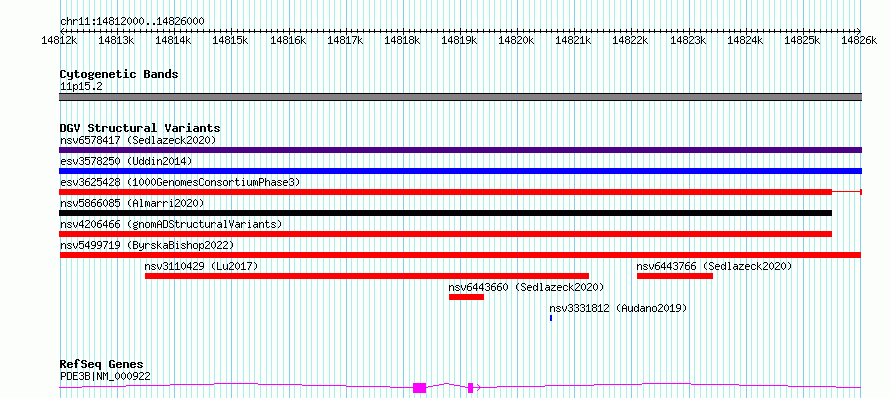Select the dark purple nsv6578417 variant bar
This screenshot has height=398, width=890.
click(460, 150)
